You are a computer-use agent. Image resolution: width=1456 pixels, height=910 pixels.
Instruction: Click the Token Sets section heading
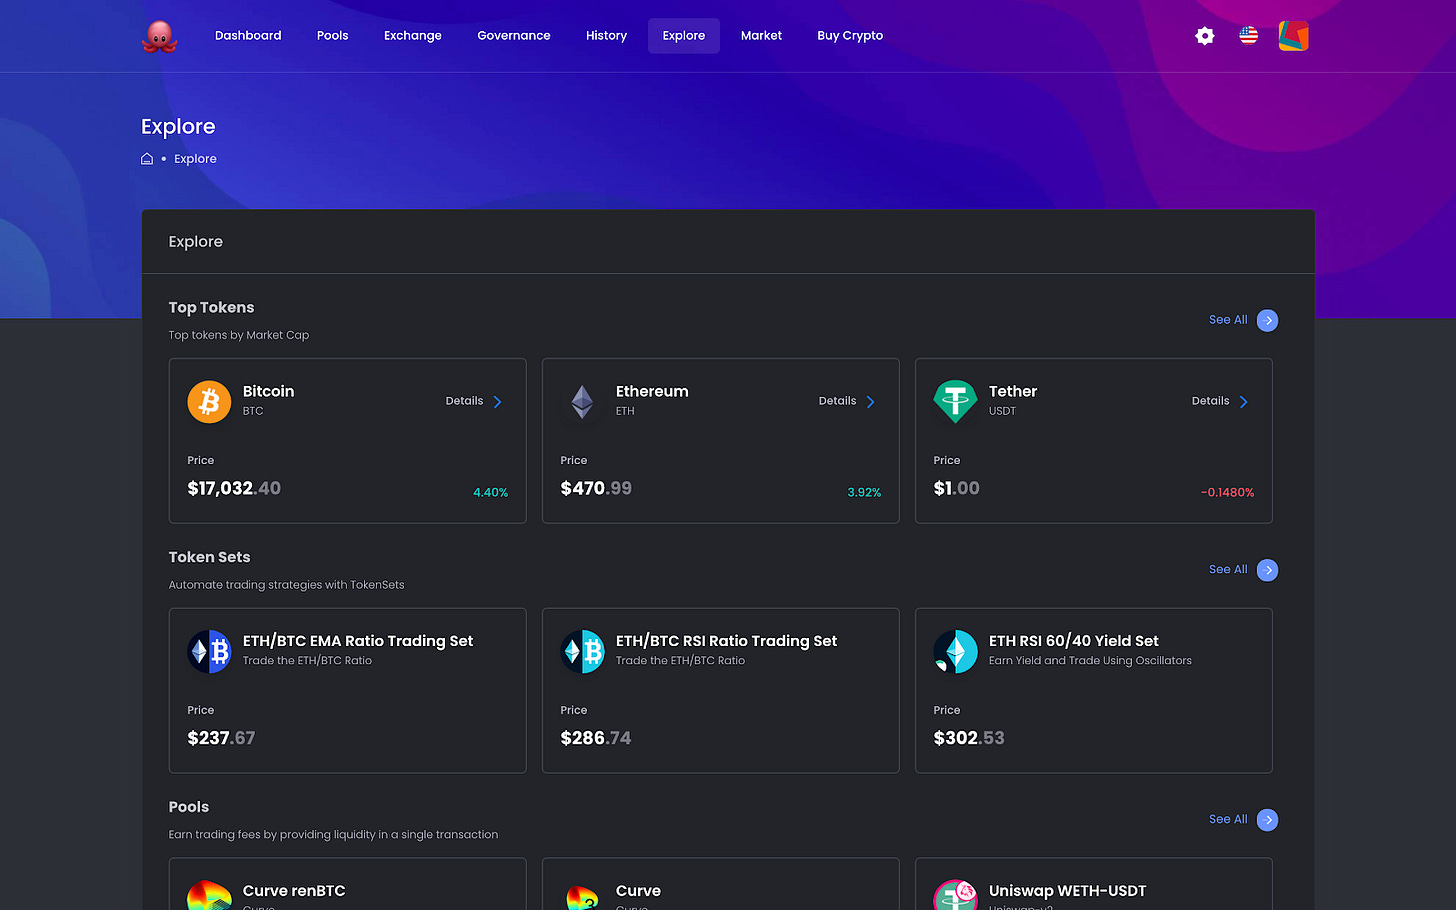[209, 558]
